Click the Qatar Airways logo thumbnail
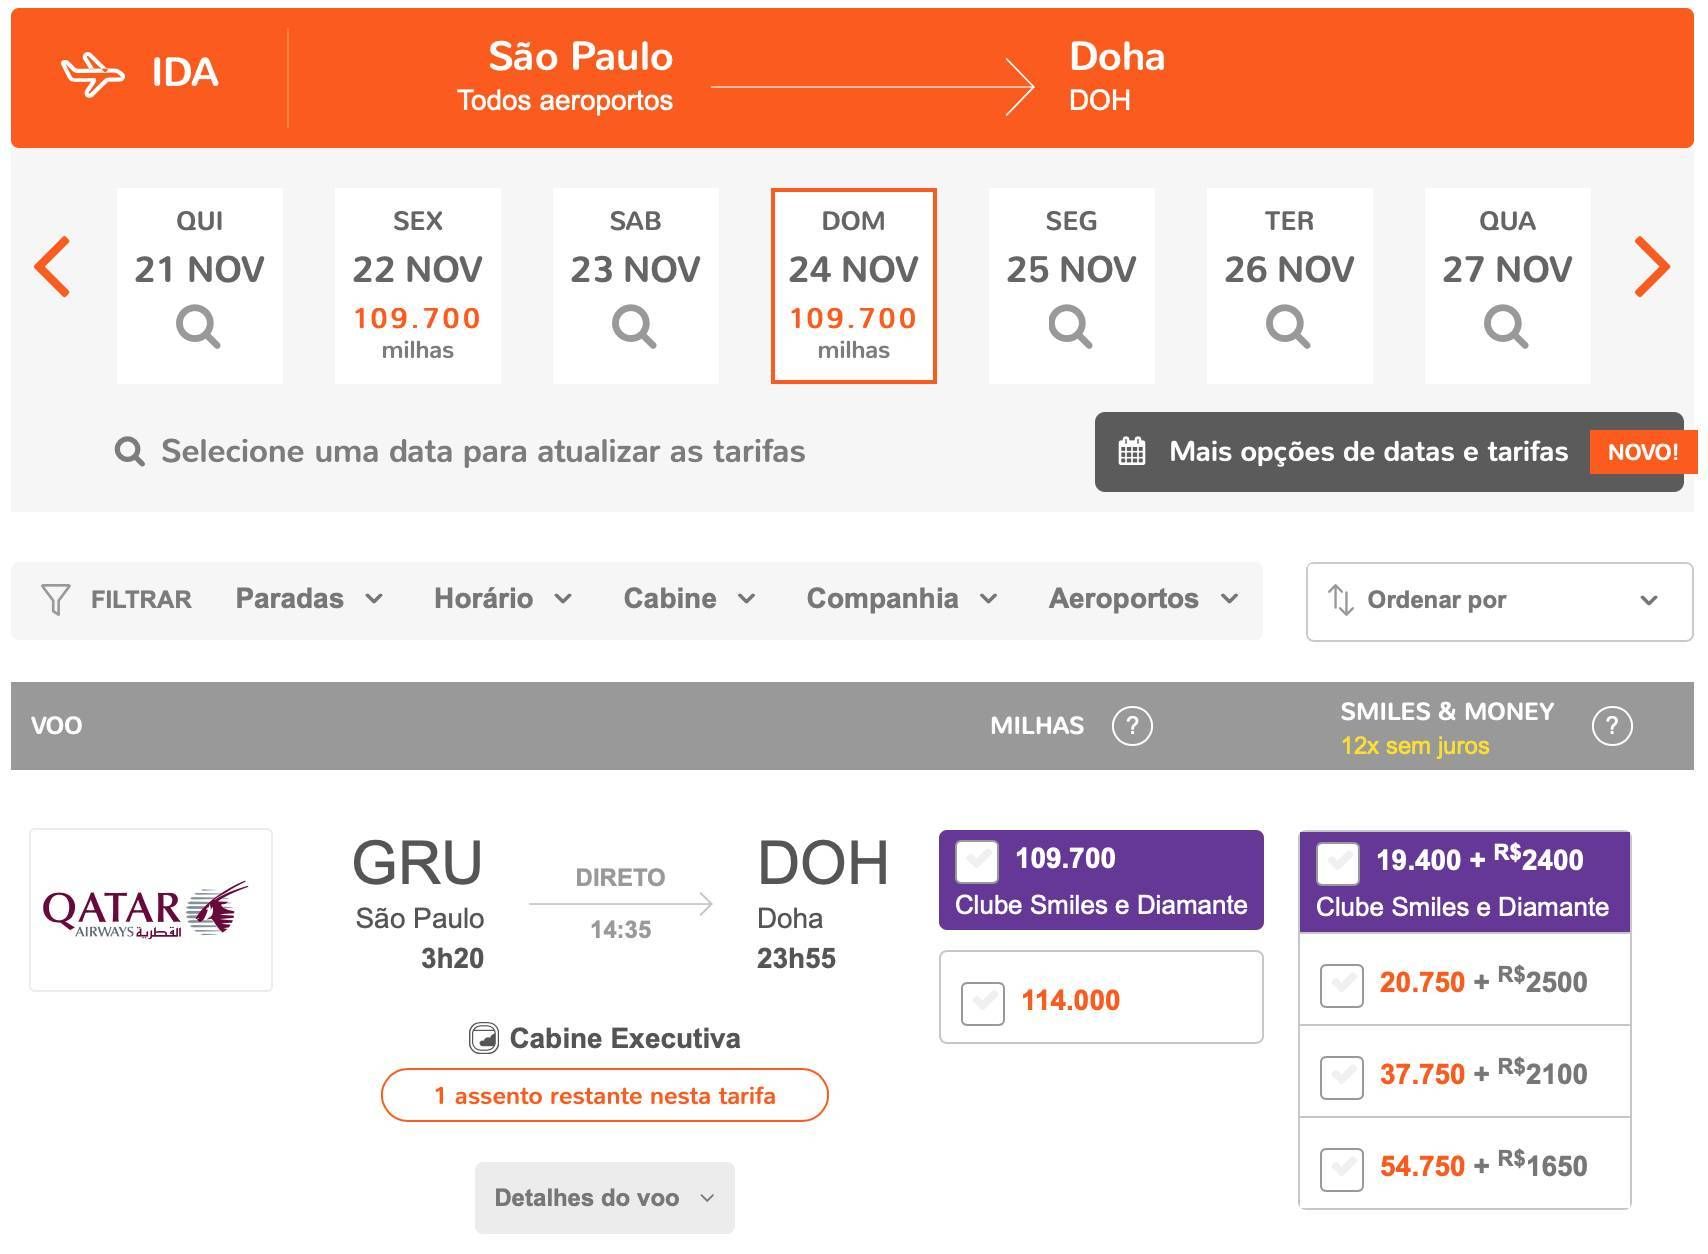The width and height of the screenshot is (1708, 1254). [x=151, y=910]
